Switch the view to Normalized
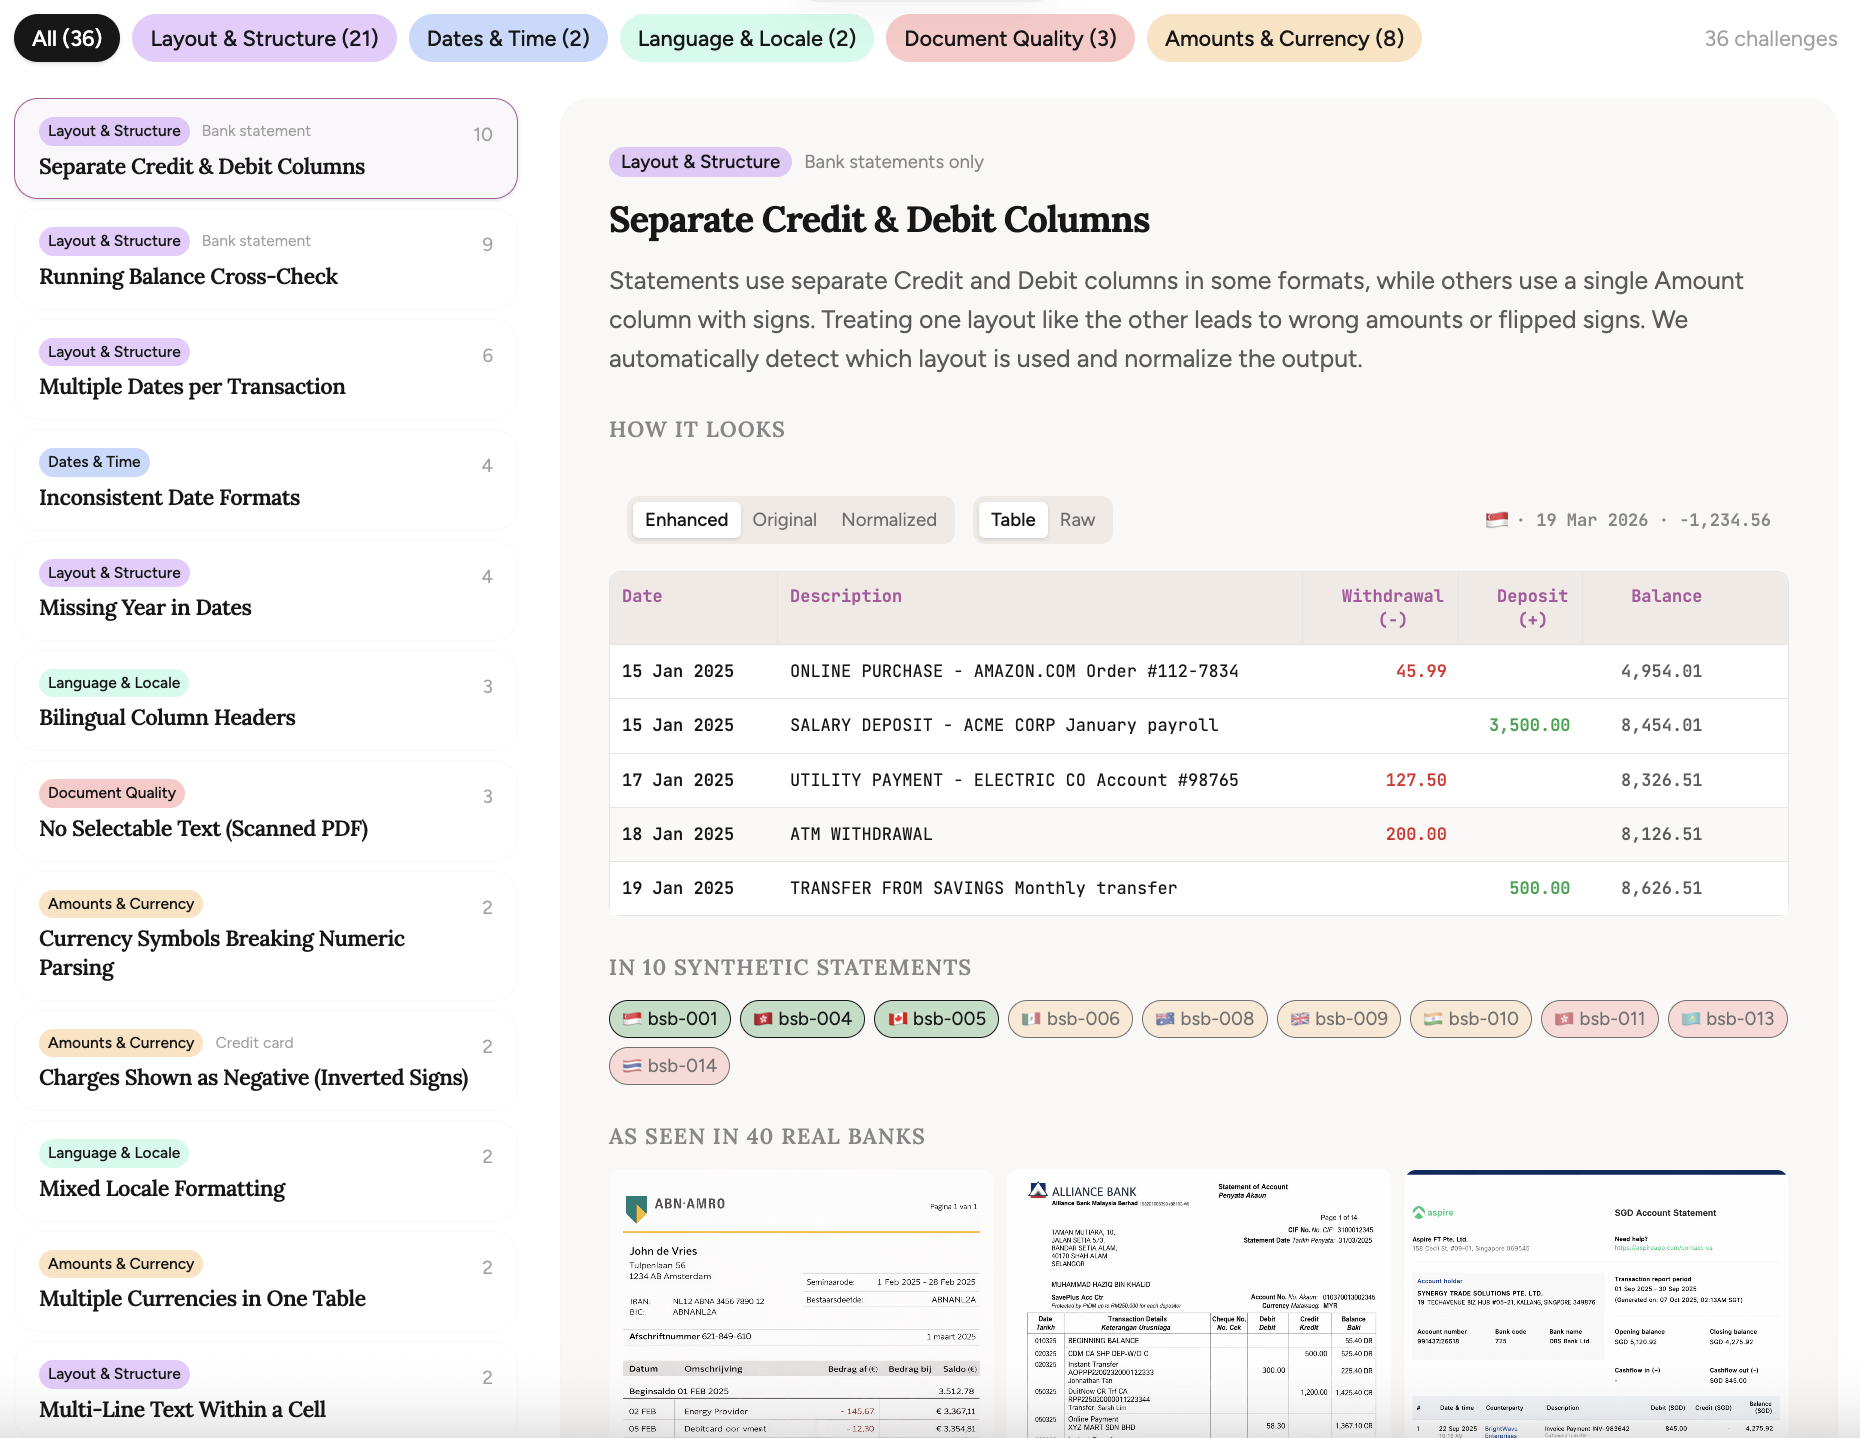The width and height of the screenshot is (1860, 1438). point(889,519)
